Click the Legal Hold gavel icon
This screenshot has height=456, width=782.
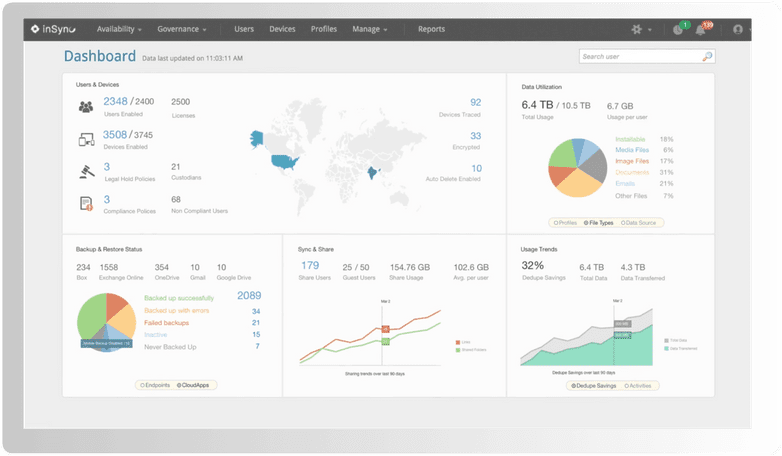point(86,171)
